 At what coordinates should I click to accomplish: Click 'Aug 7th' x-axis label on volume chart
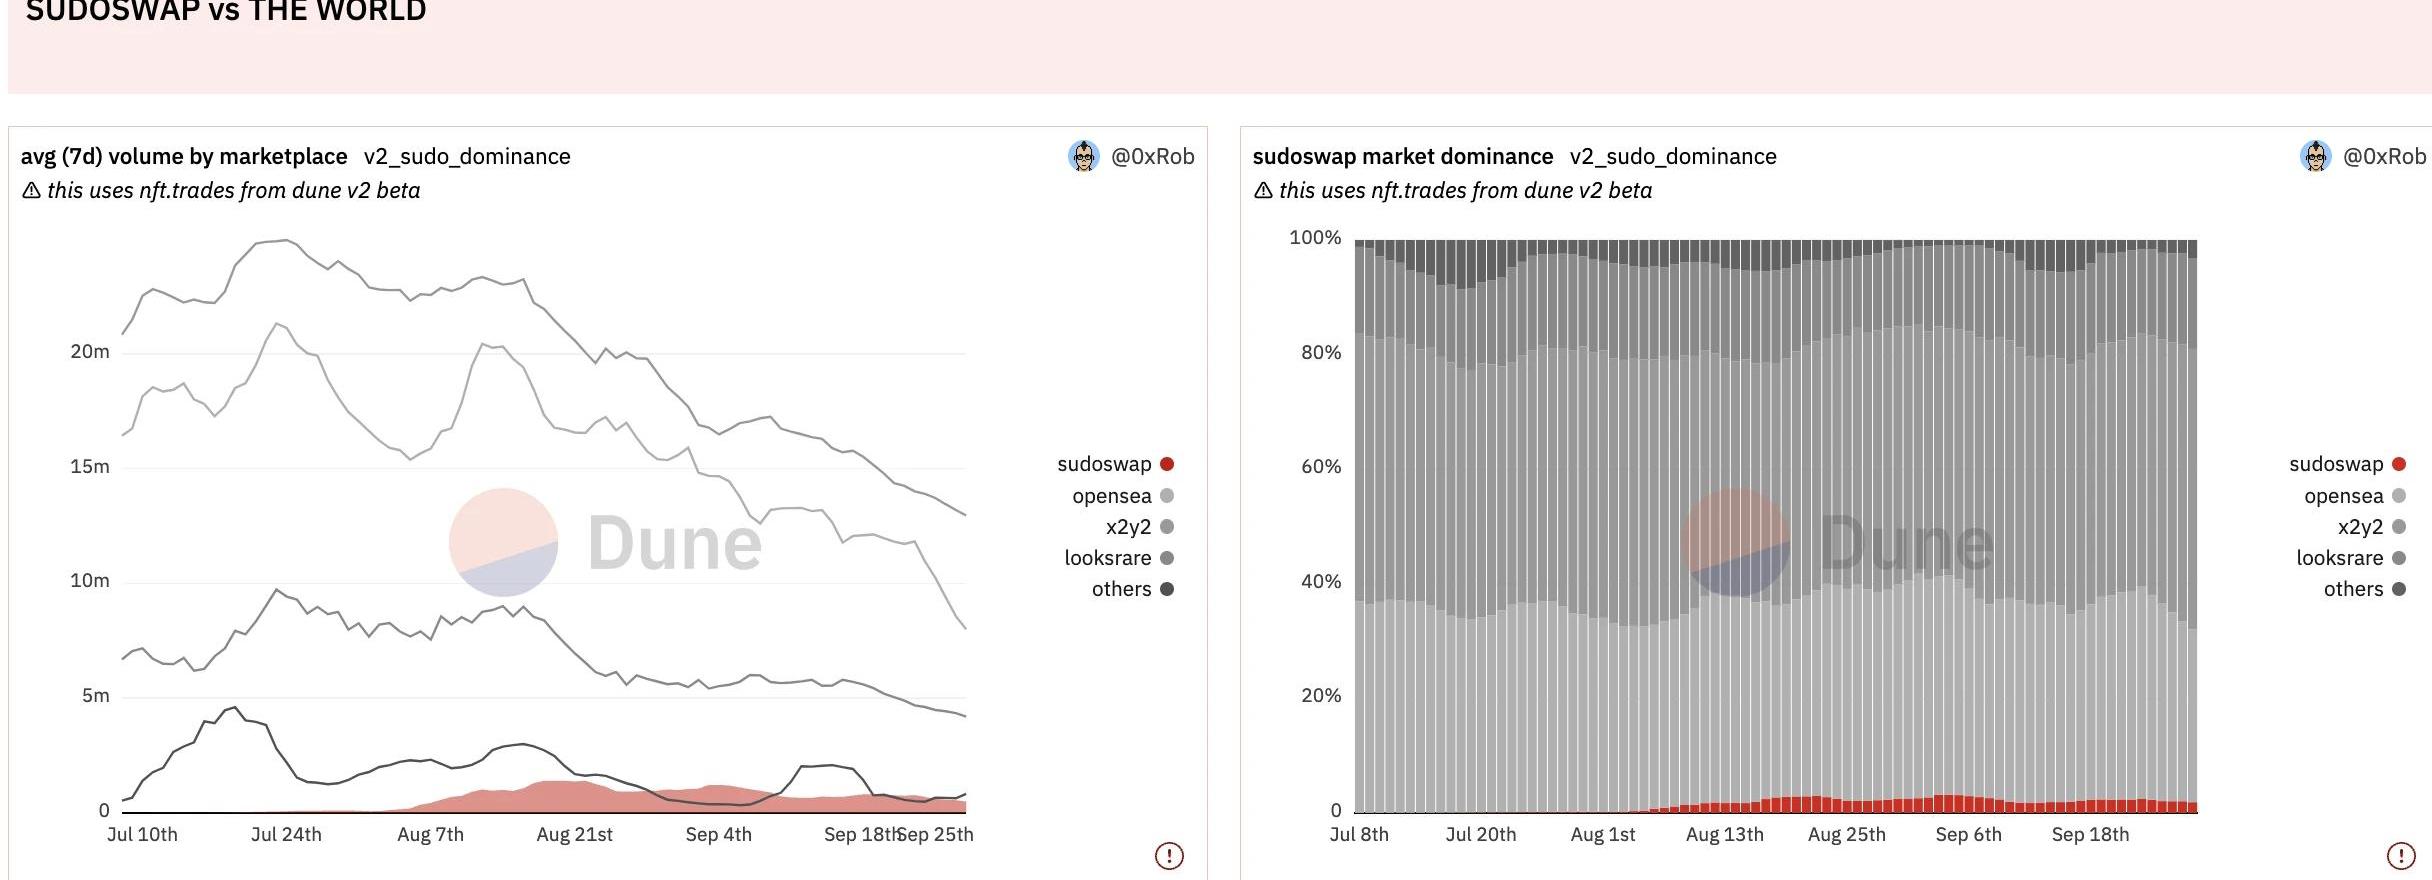tap(430, 834)
